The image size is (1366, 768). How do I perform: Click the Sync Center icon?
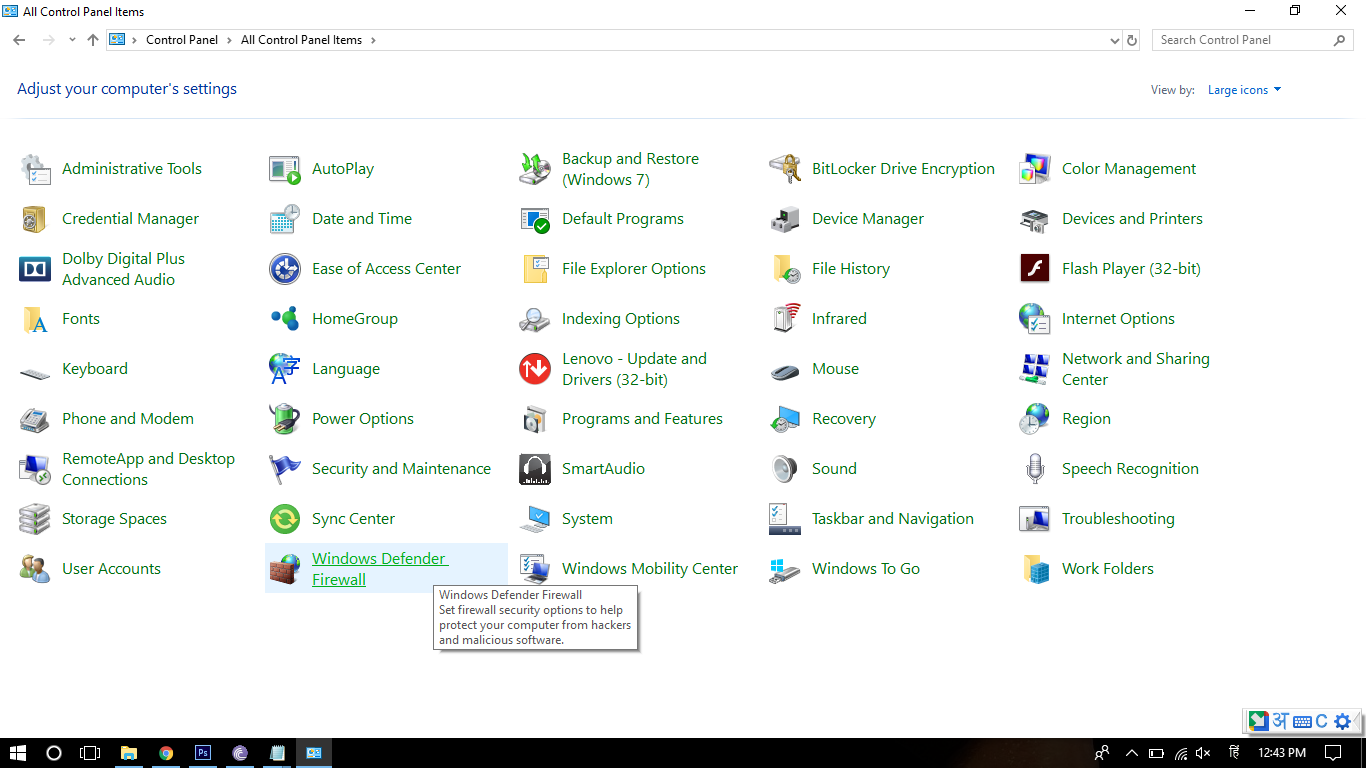point(285,519)
